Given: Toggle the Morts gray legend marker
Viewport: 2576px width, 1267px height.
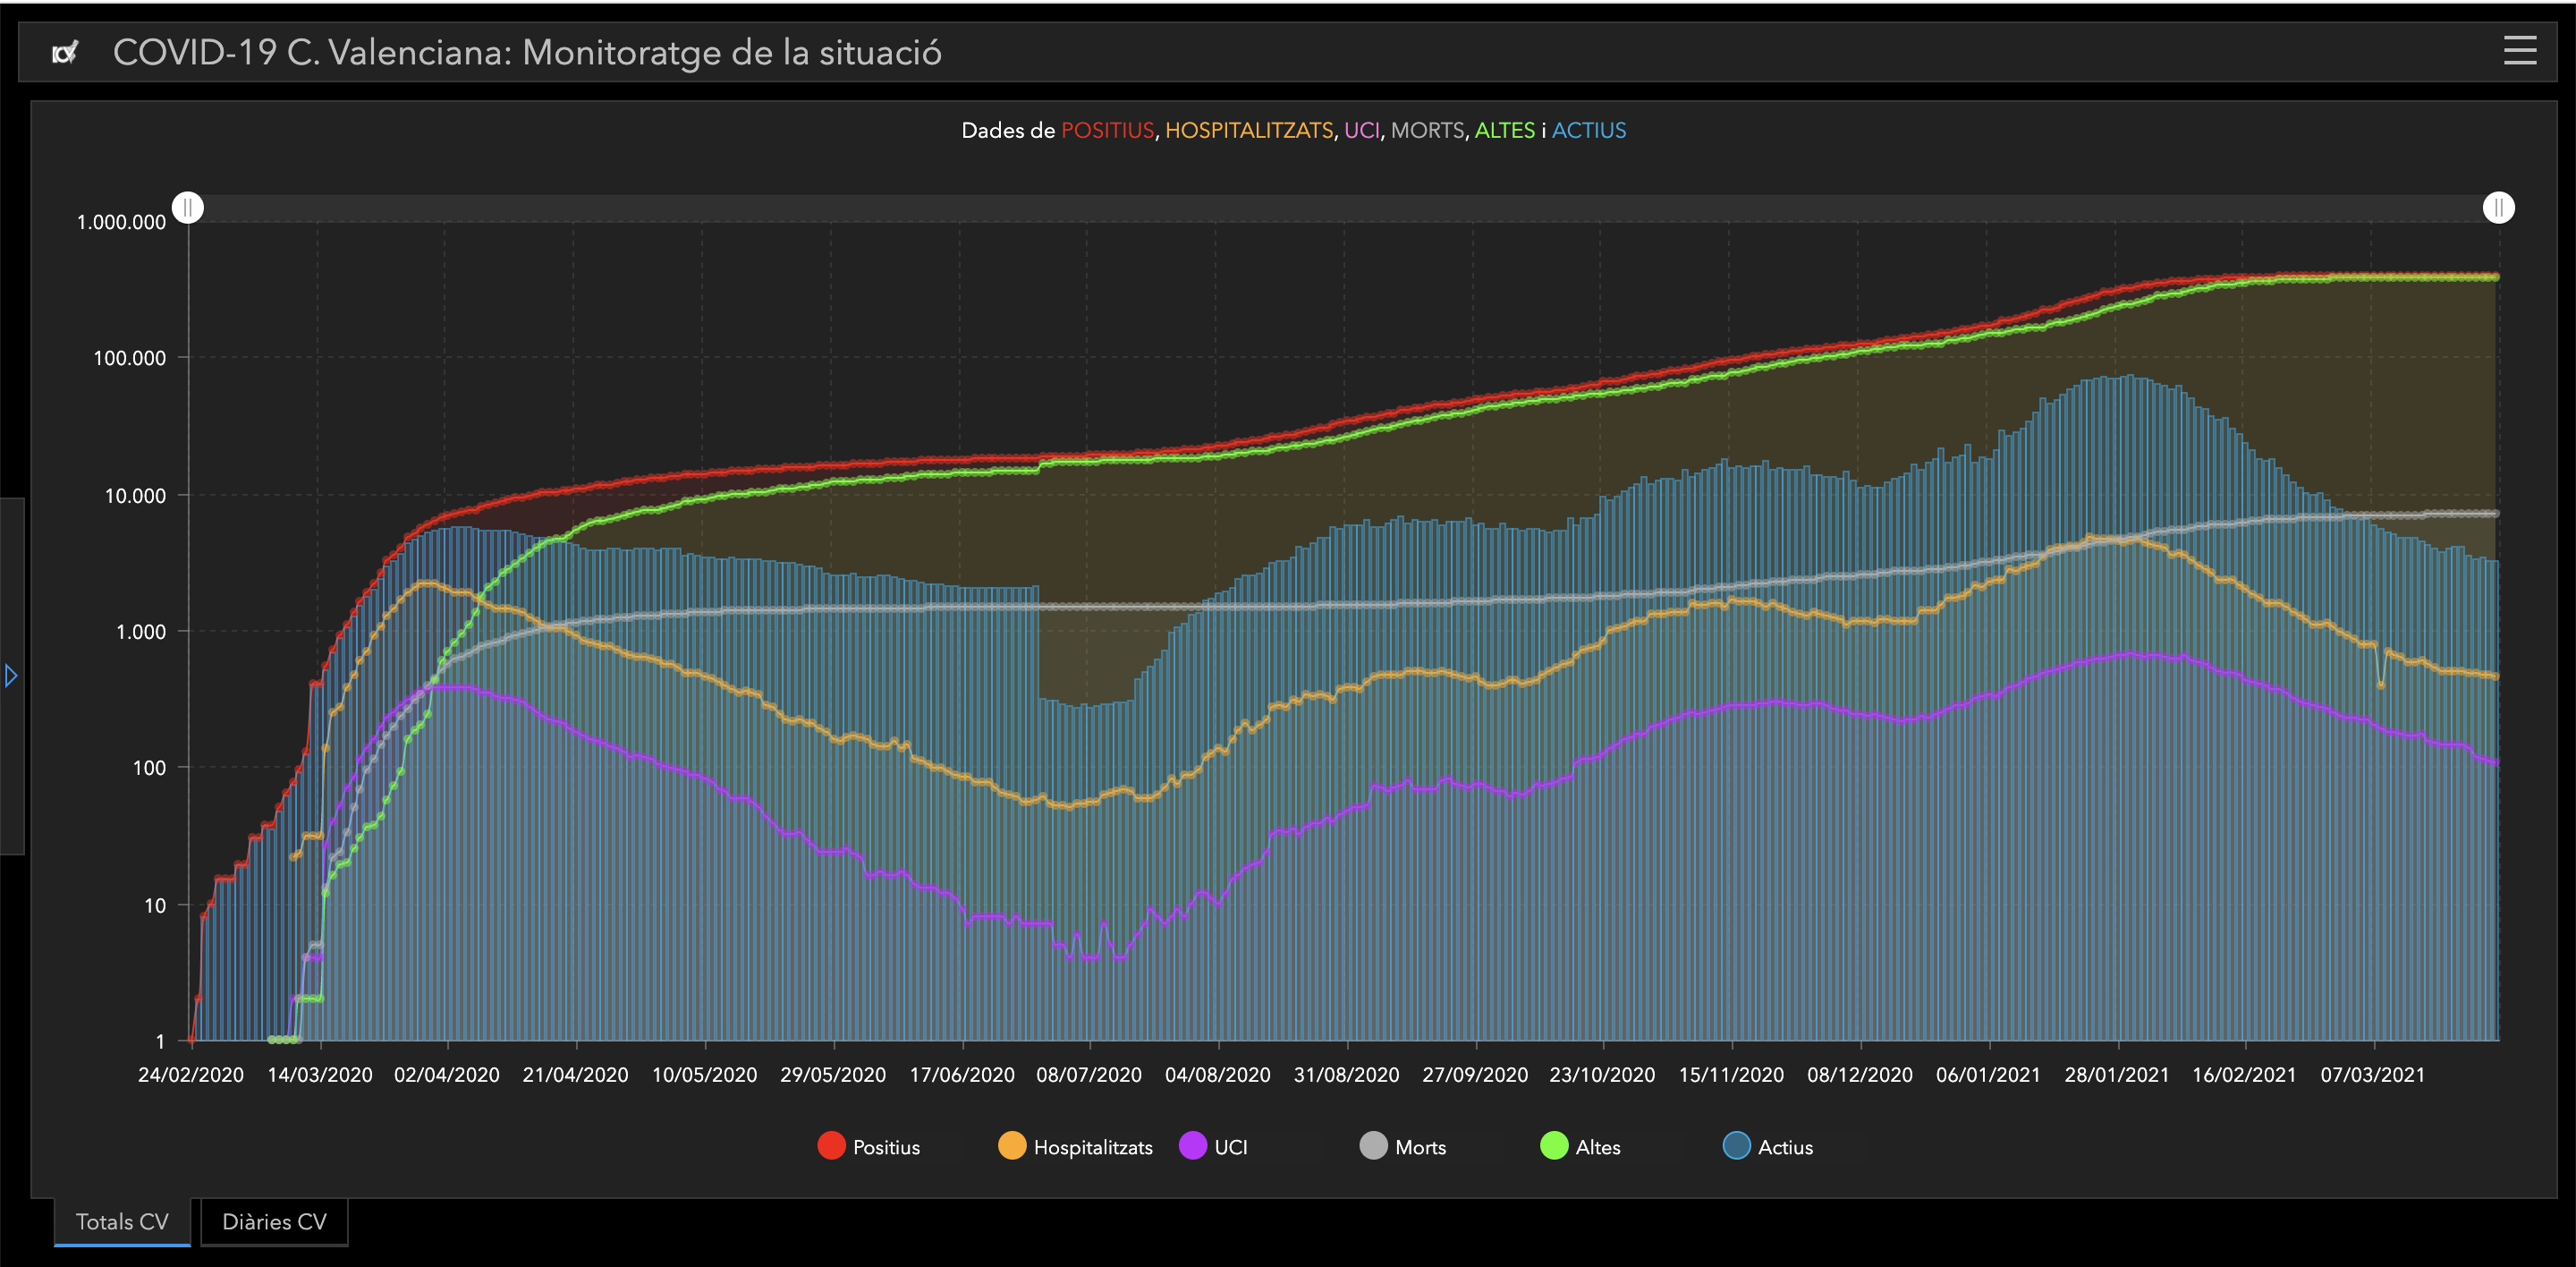Looking at the screenshot, I should coord(1373,1146).
